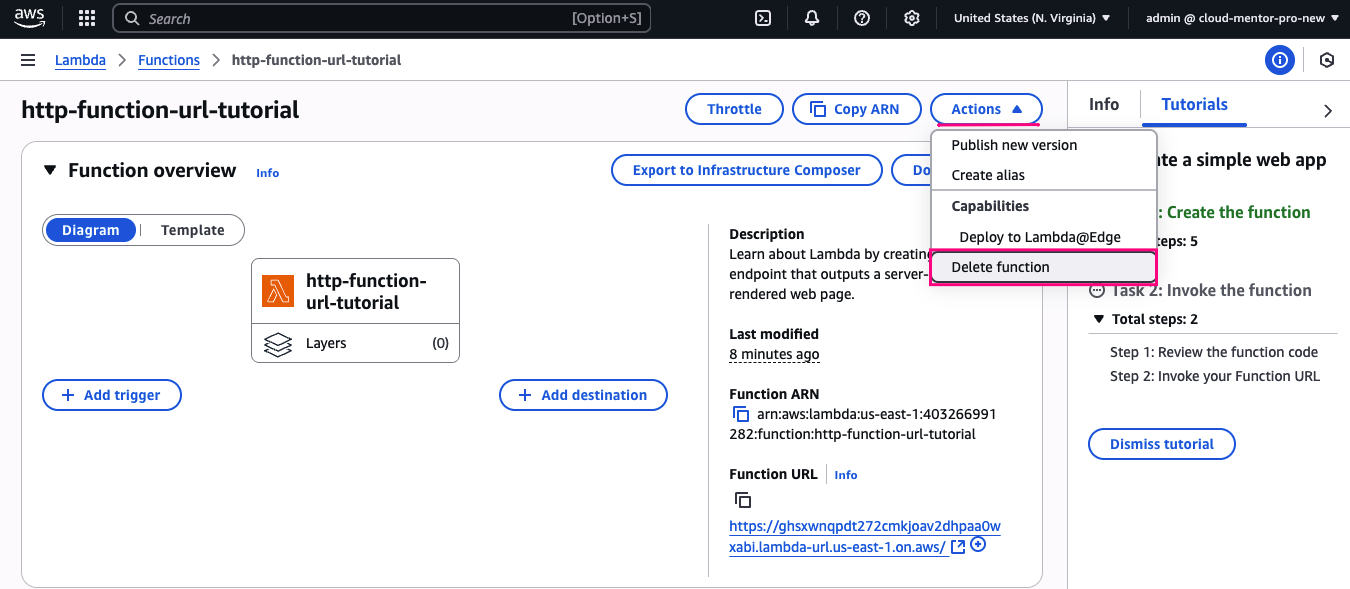
Task: Click the Add trigger button
Action: pyautogui.click(x=112, y=395)
